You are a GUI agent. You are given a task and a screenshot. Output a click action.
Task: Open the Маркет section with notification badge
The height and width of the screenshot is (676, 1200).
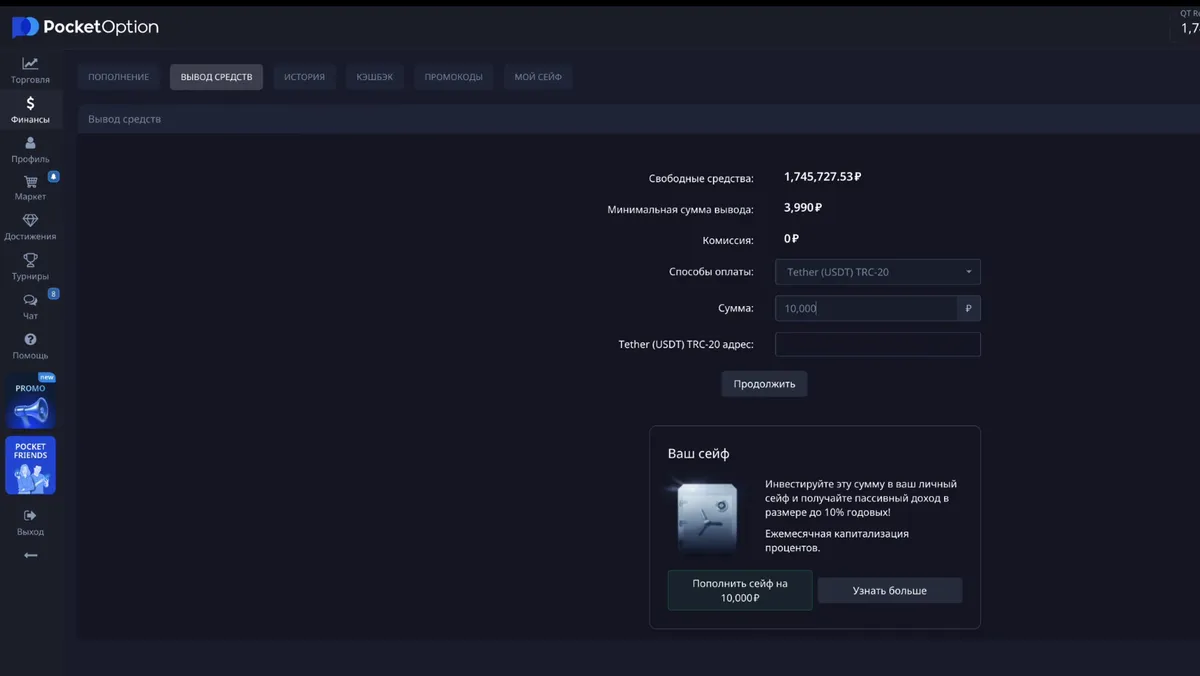[x=30, y=189]
